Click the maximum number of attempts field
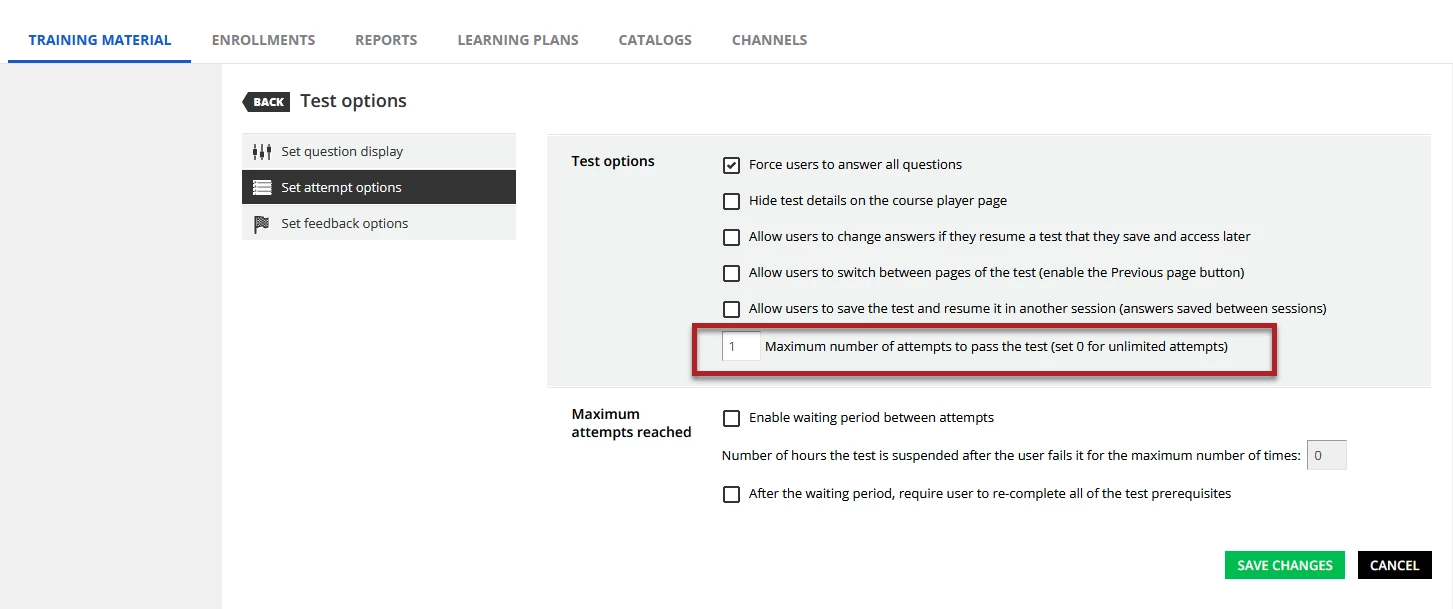The height and width of the screenshot is (609, 1453). click(741, 347)
